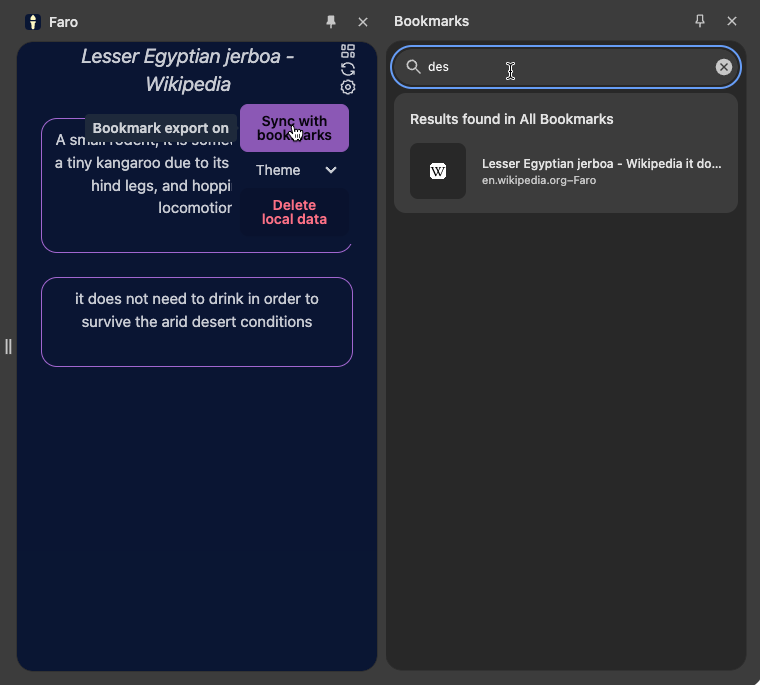760x685 pixels.
Task: Close the Bookmarks side panel
Action: tap(732, 21)
